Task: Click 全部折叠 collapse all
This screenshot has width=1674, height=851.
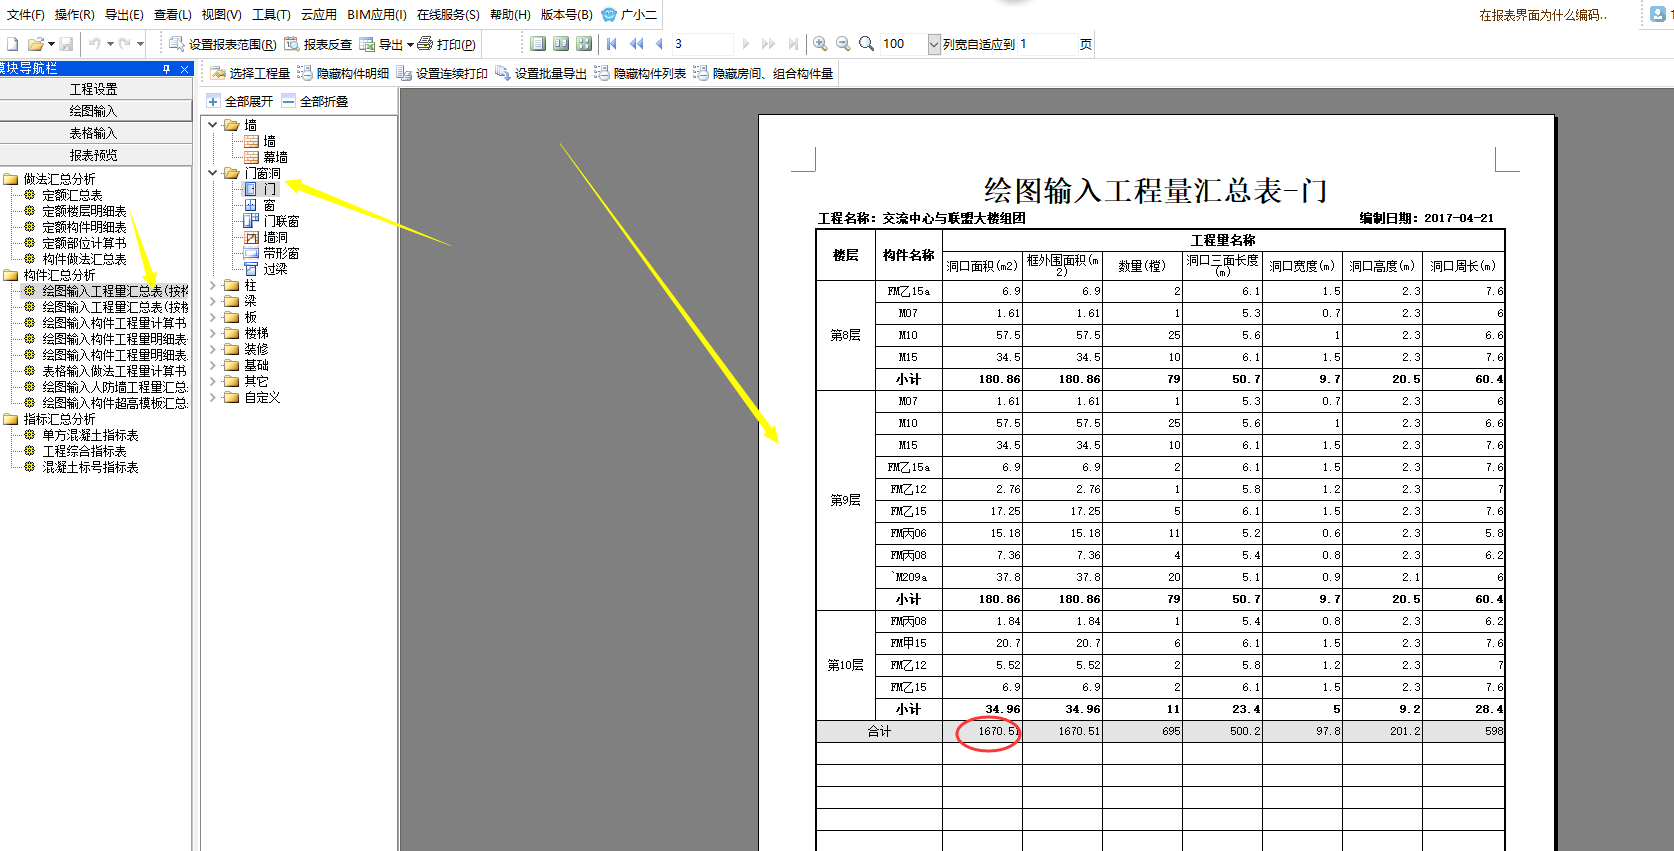Action: [315, 101]
